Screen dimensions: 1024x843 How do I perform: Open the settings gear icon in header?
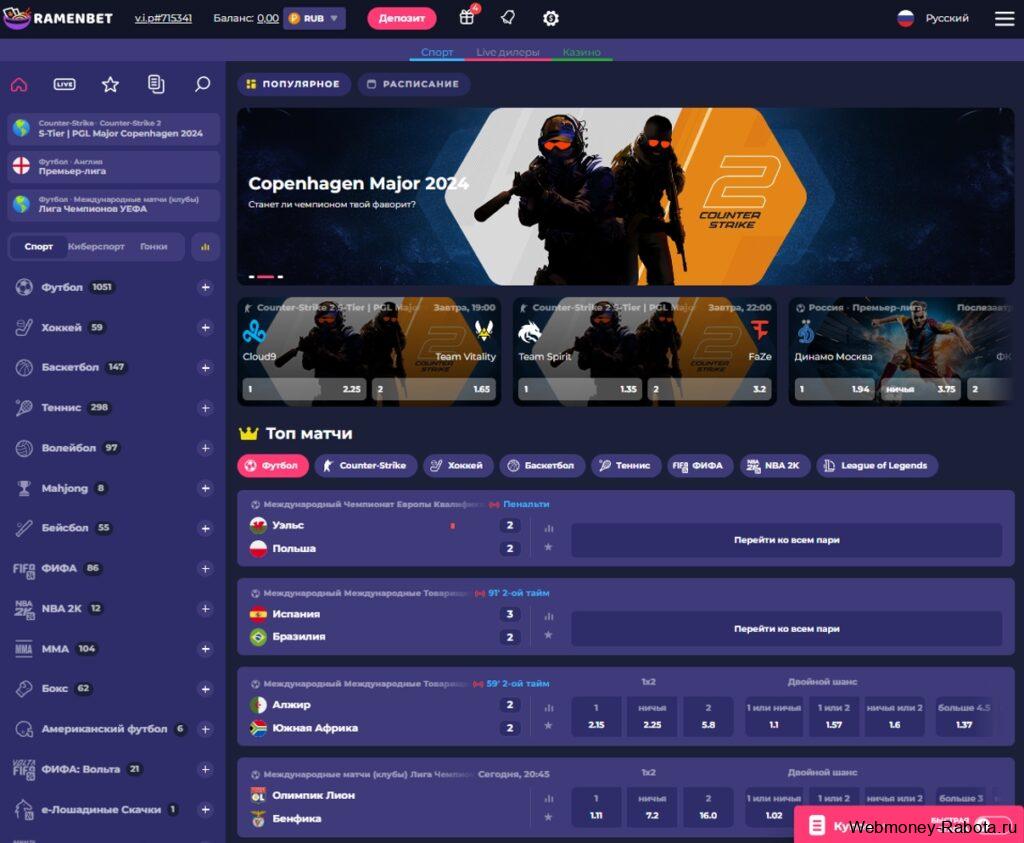point(551,18)
